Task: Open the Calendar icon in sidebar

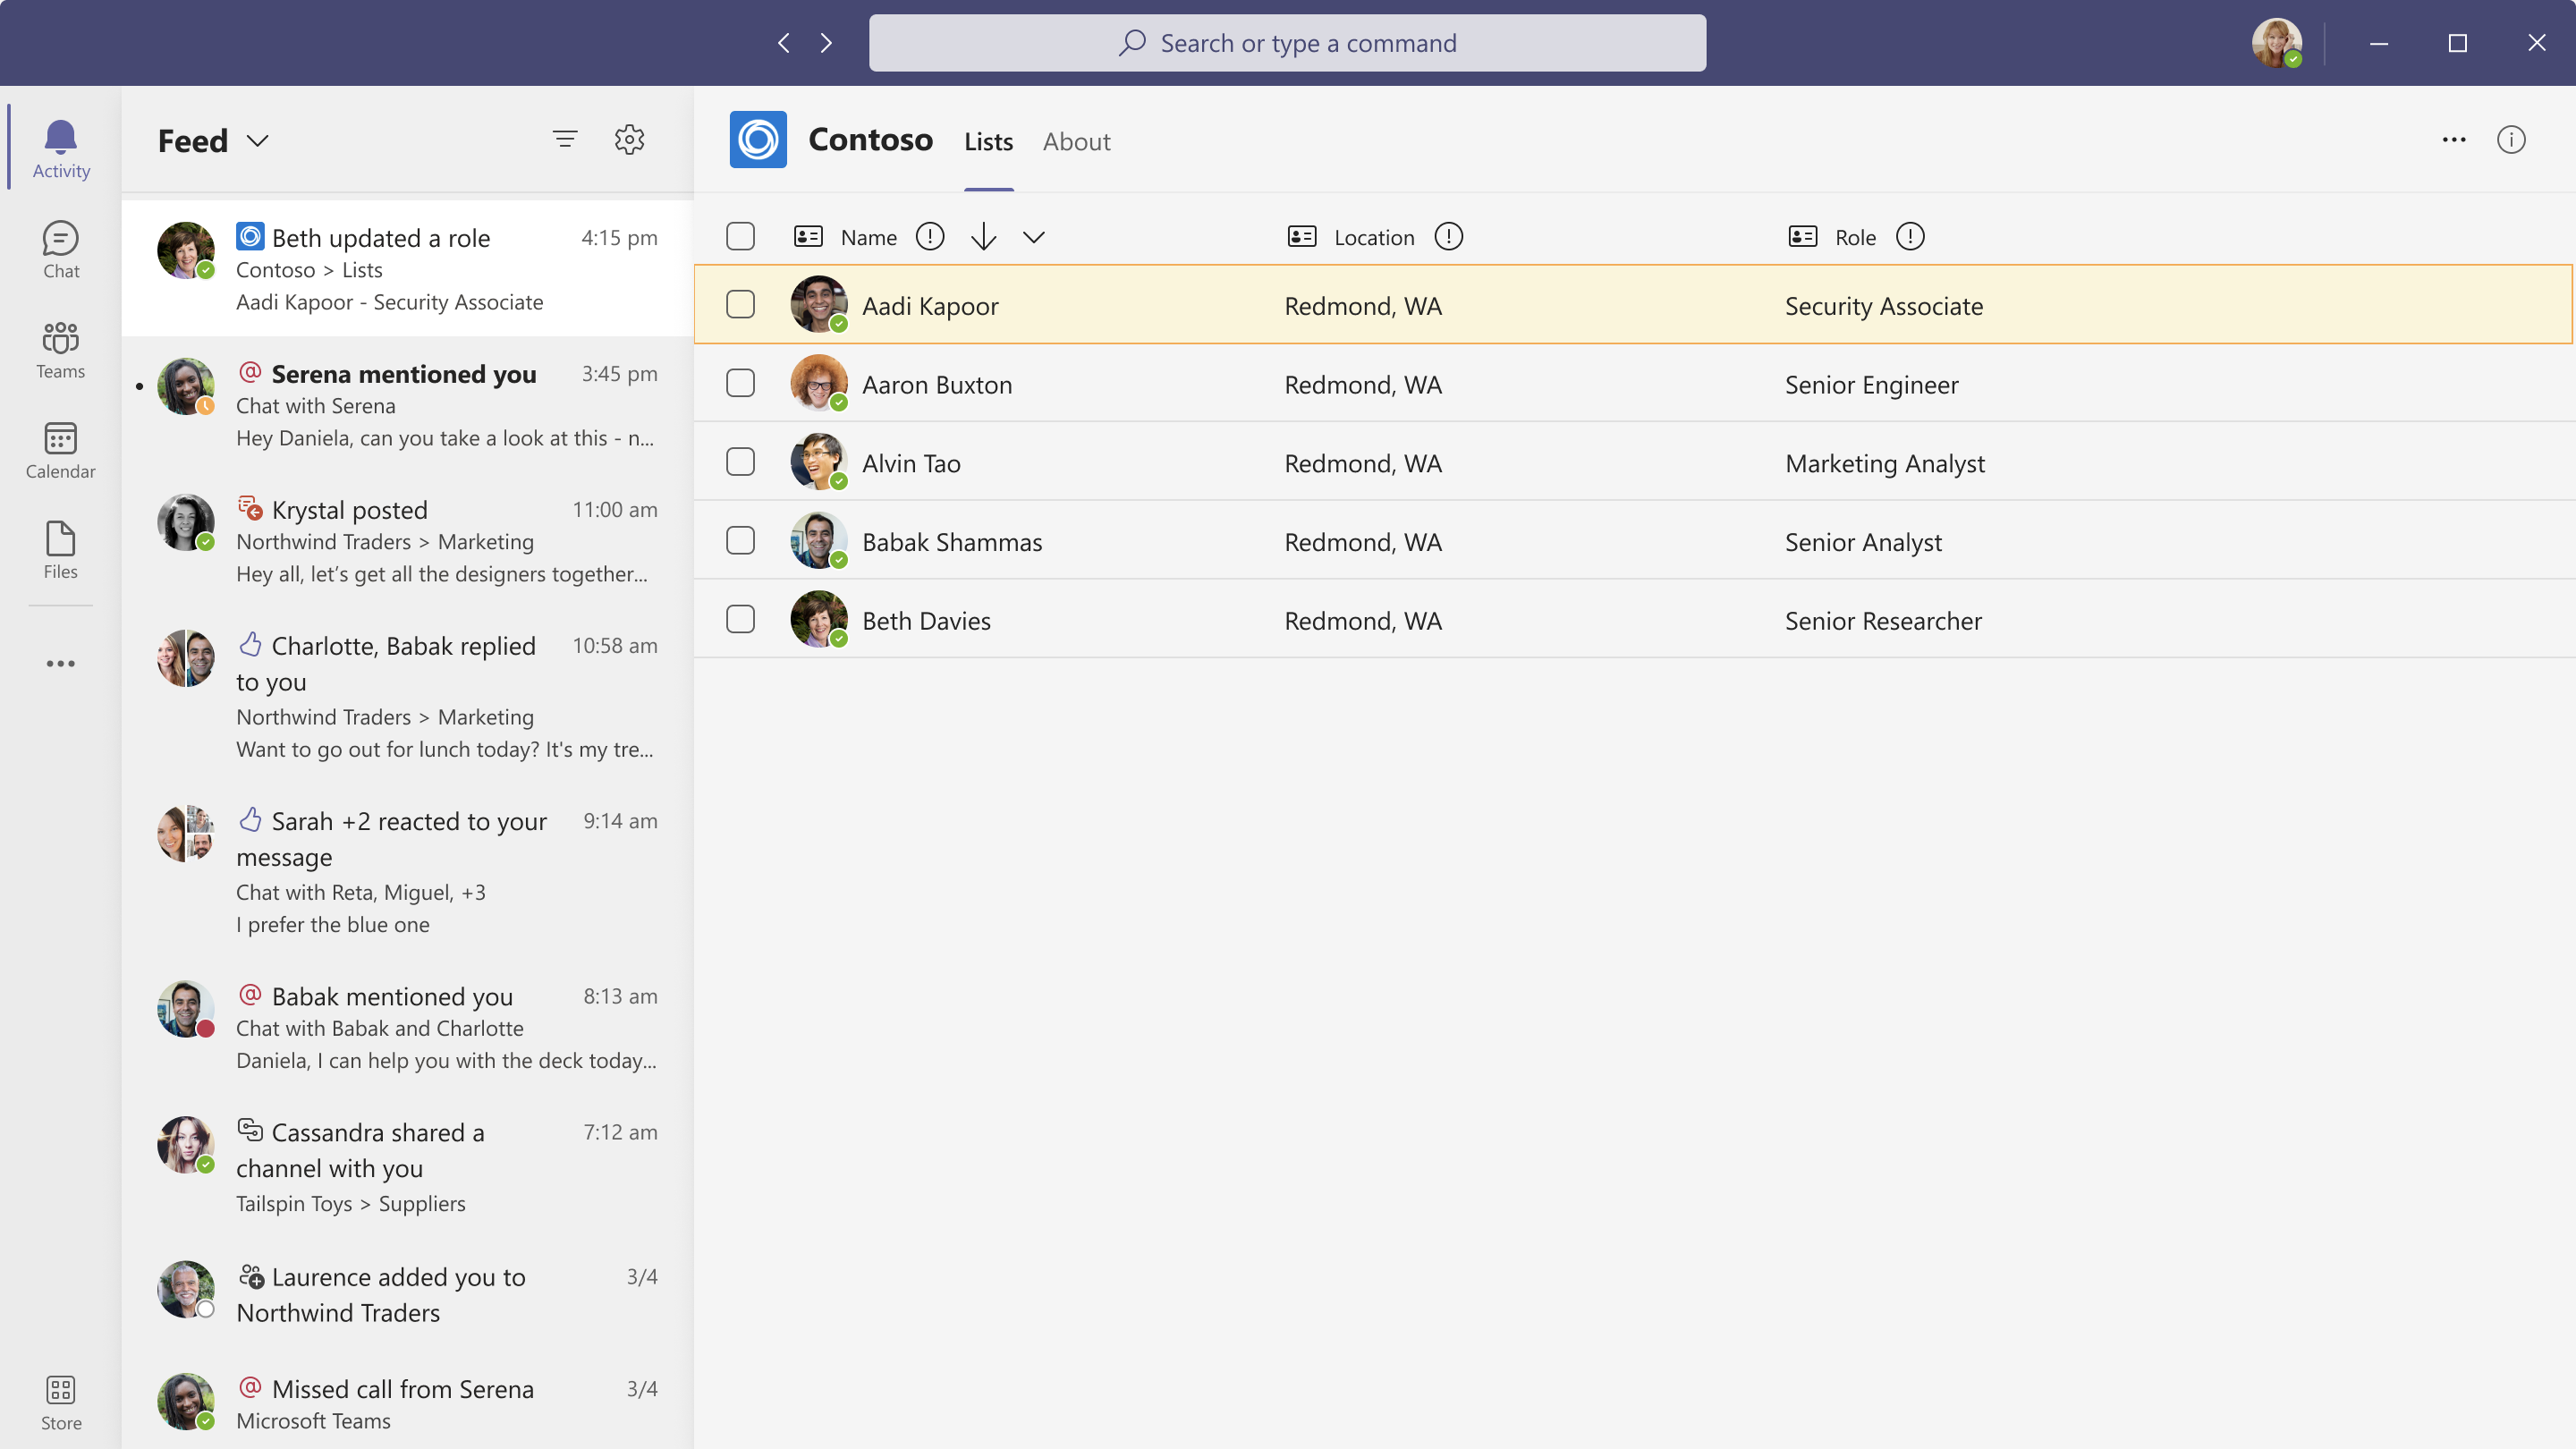Action: click(x=60, y=449)
